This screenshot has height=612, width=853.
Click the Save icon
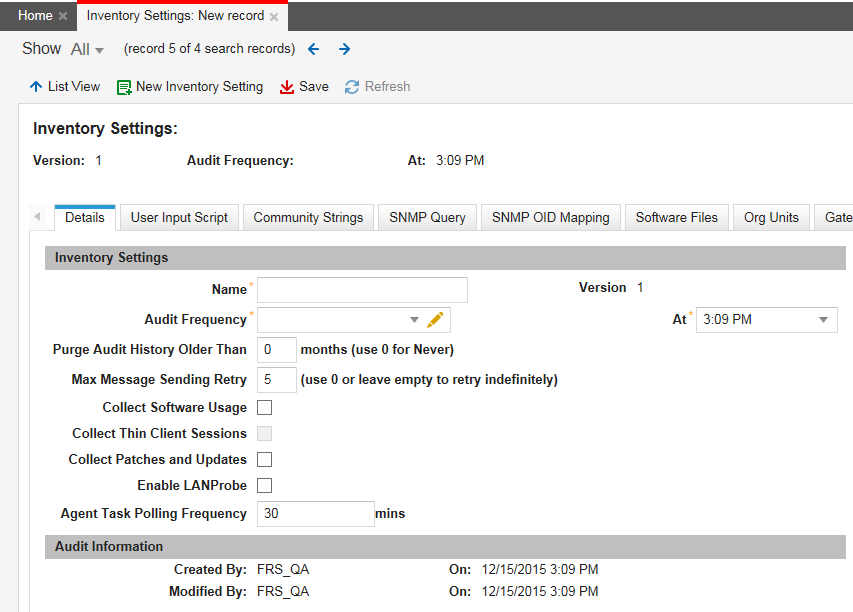286,86
